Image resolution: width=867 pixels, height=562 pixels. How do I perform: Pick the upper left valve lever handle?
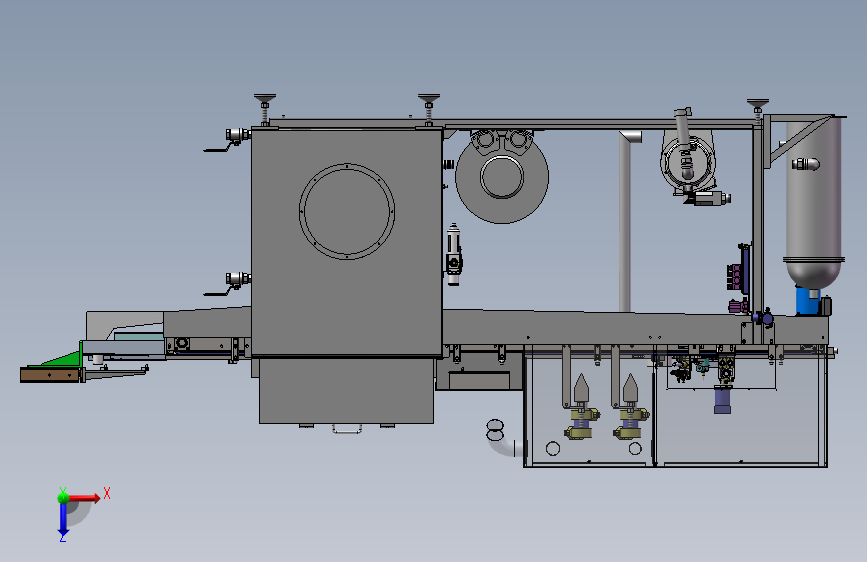click(218, 148)
